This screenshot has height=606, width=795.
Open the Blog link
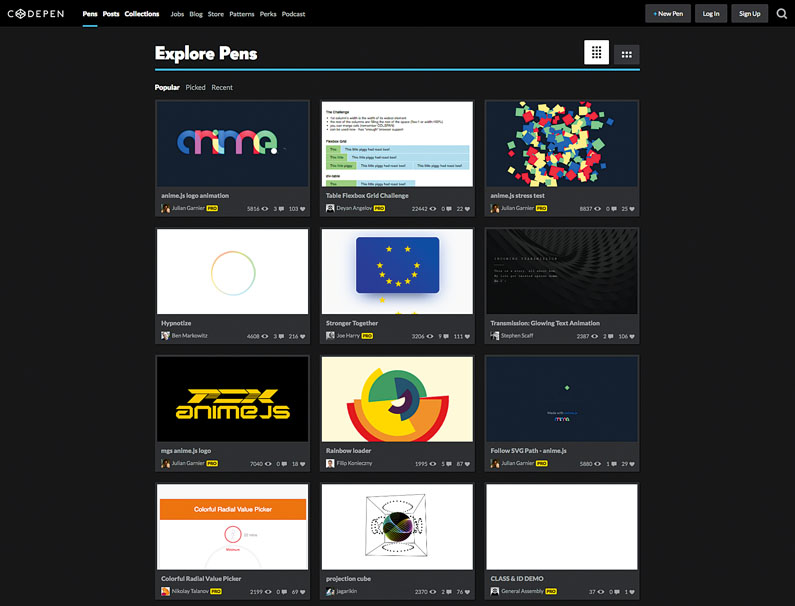(x=196, y=14)
